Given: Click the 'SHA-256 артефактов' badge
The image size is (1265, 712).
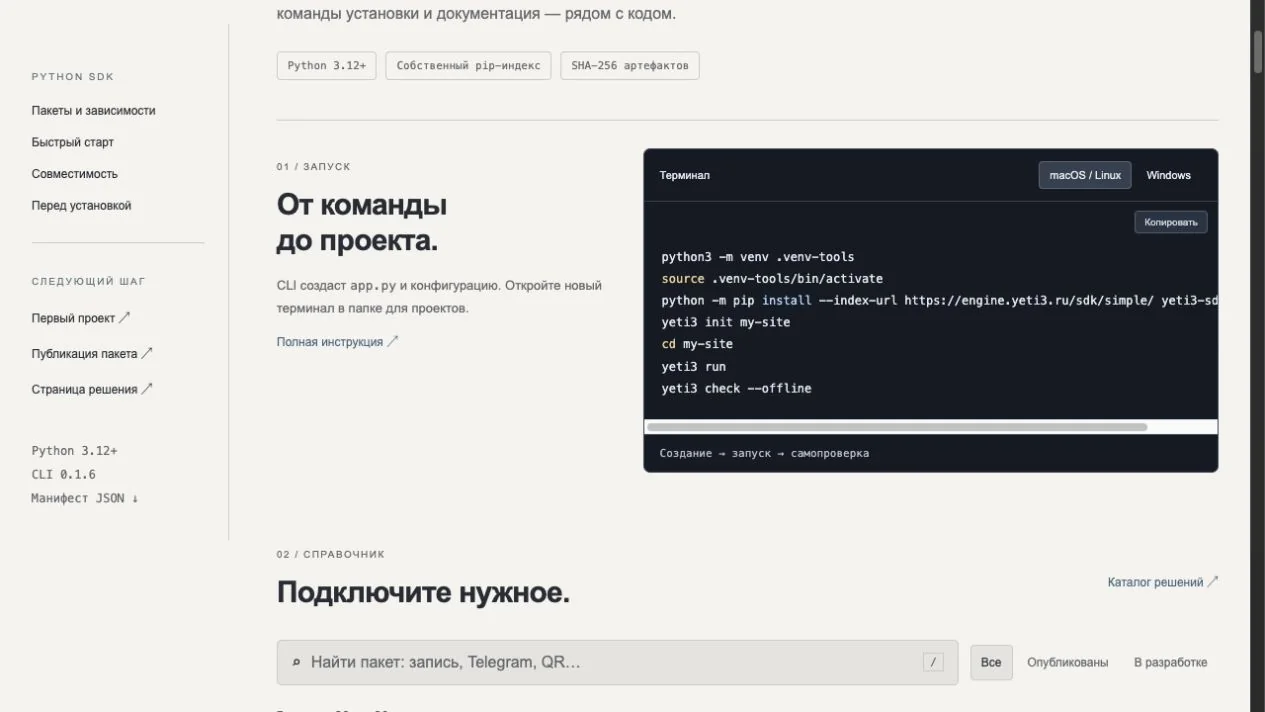Looking at the screenshot, I should (630, 66).
